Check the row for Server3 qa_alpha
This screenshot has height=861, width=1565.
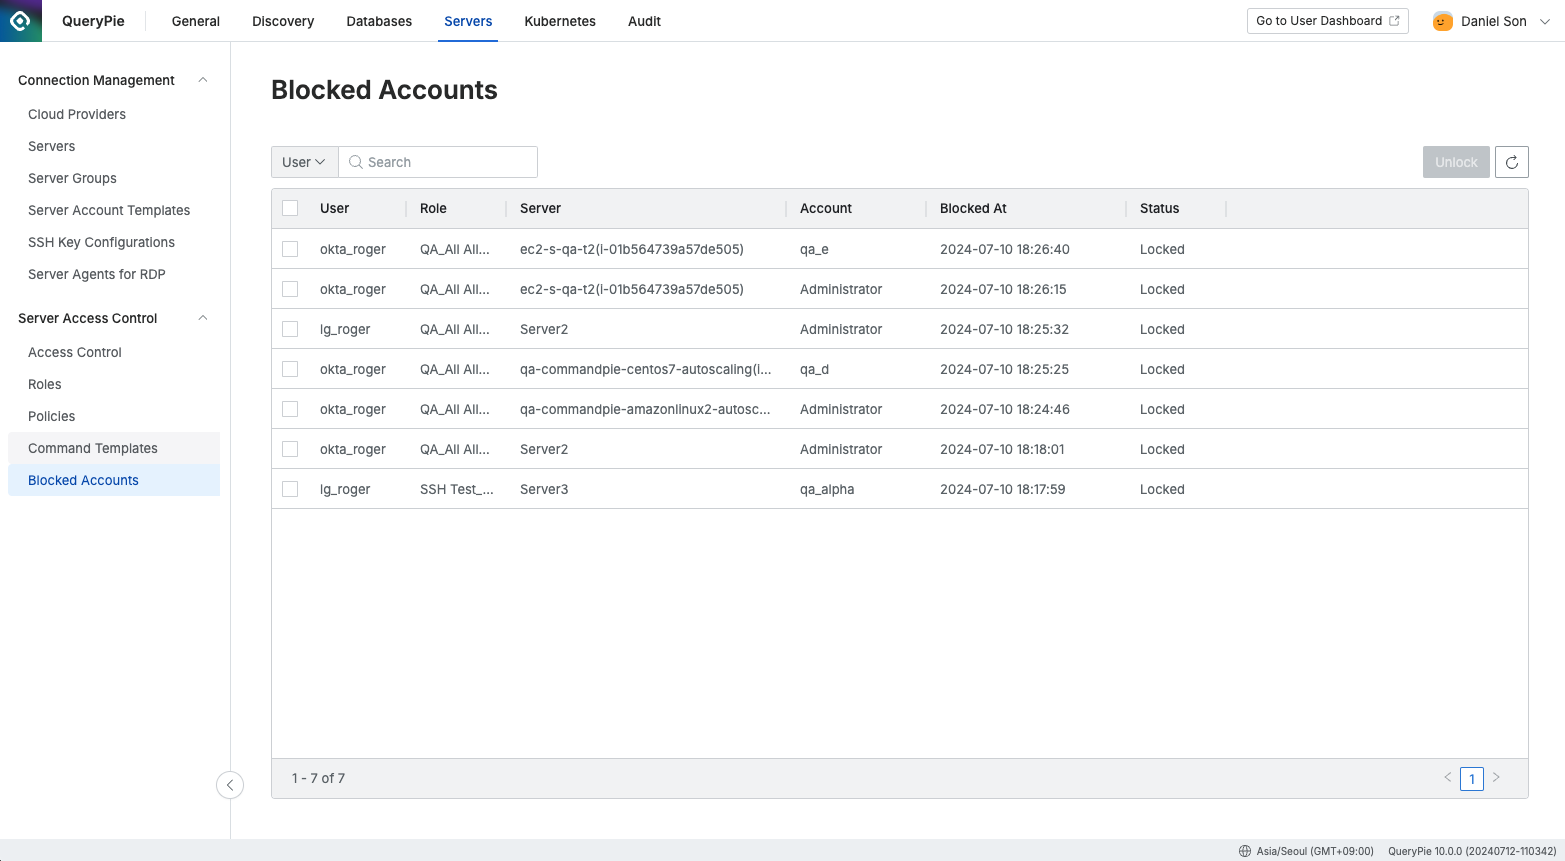(290, 489)
